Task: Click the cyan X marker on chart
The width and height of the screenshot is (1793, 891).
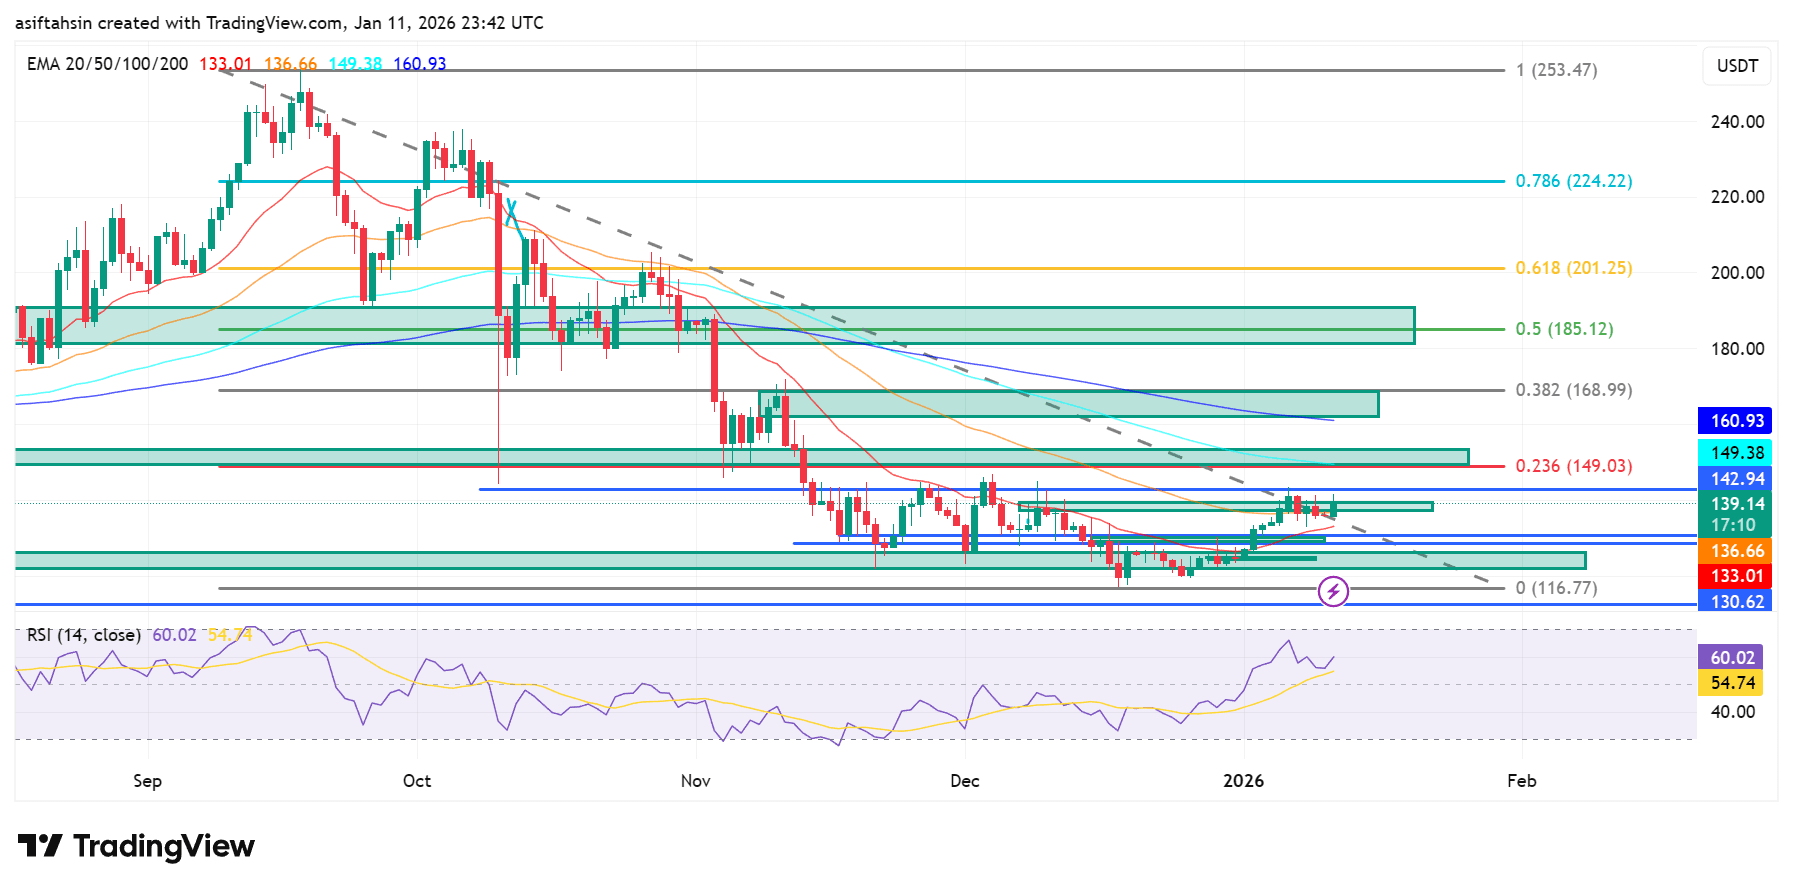Action: coord(511,211)
